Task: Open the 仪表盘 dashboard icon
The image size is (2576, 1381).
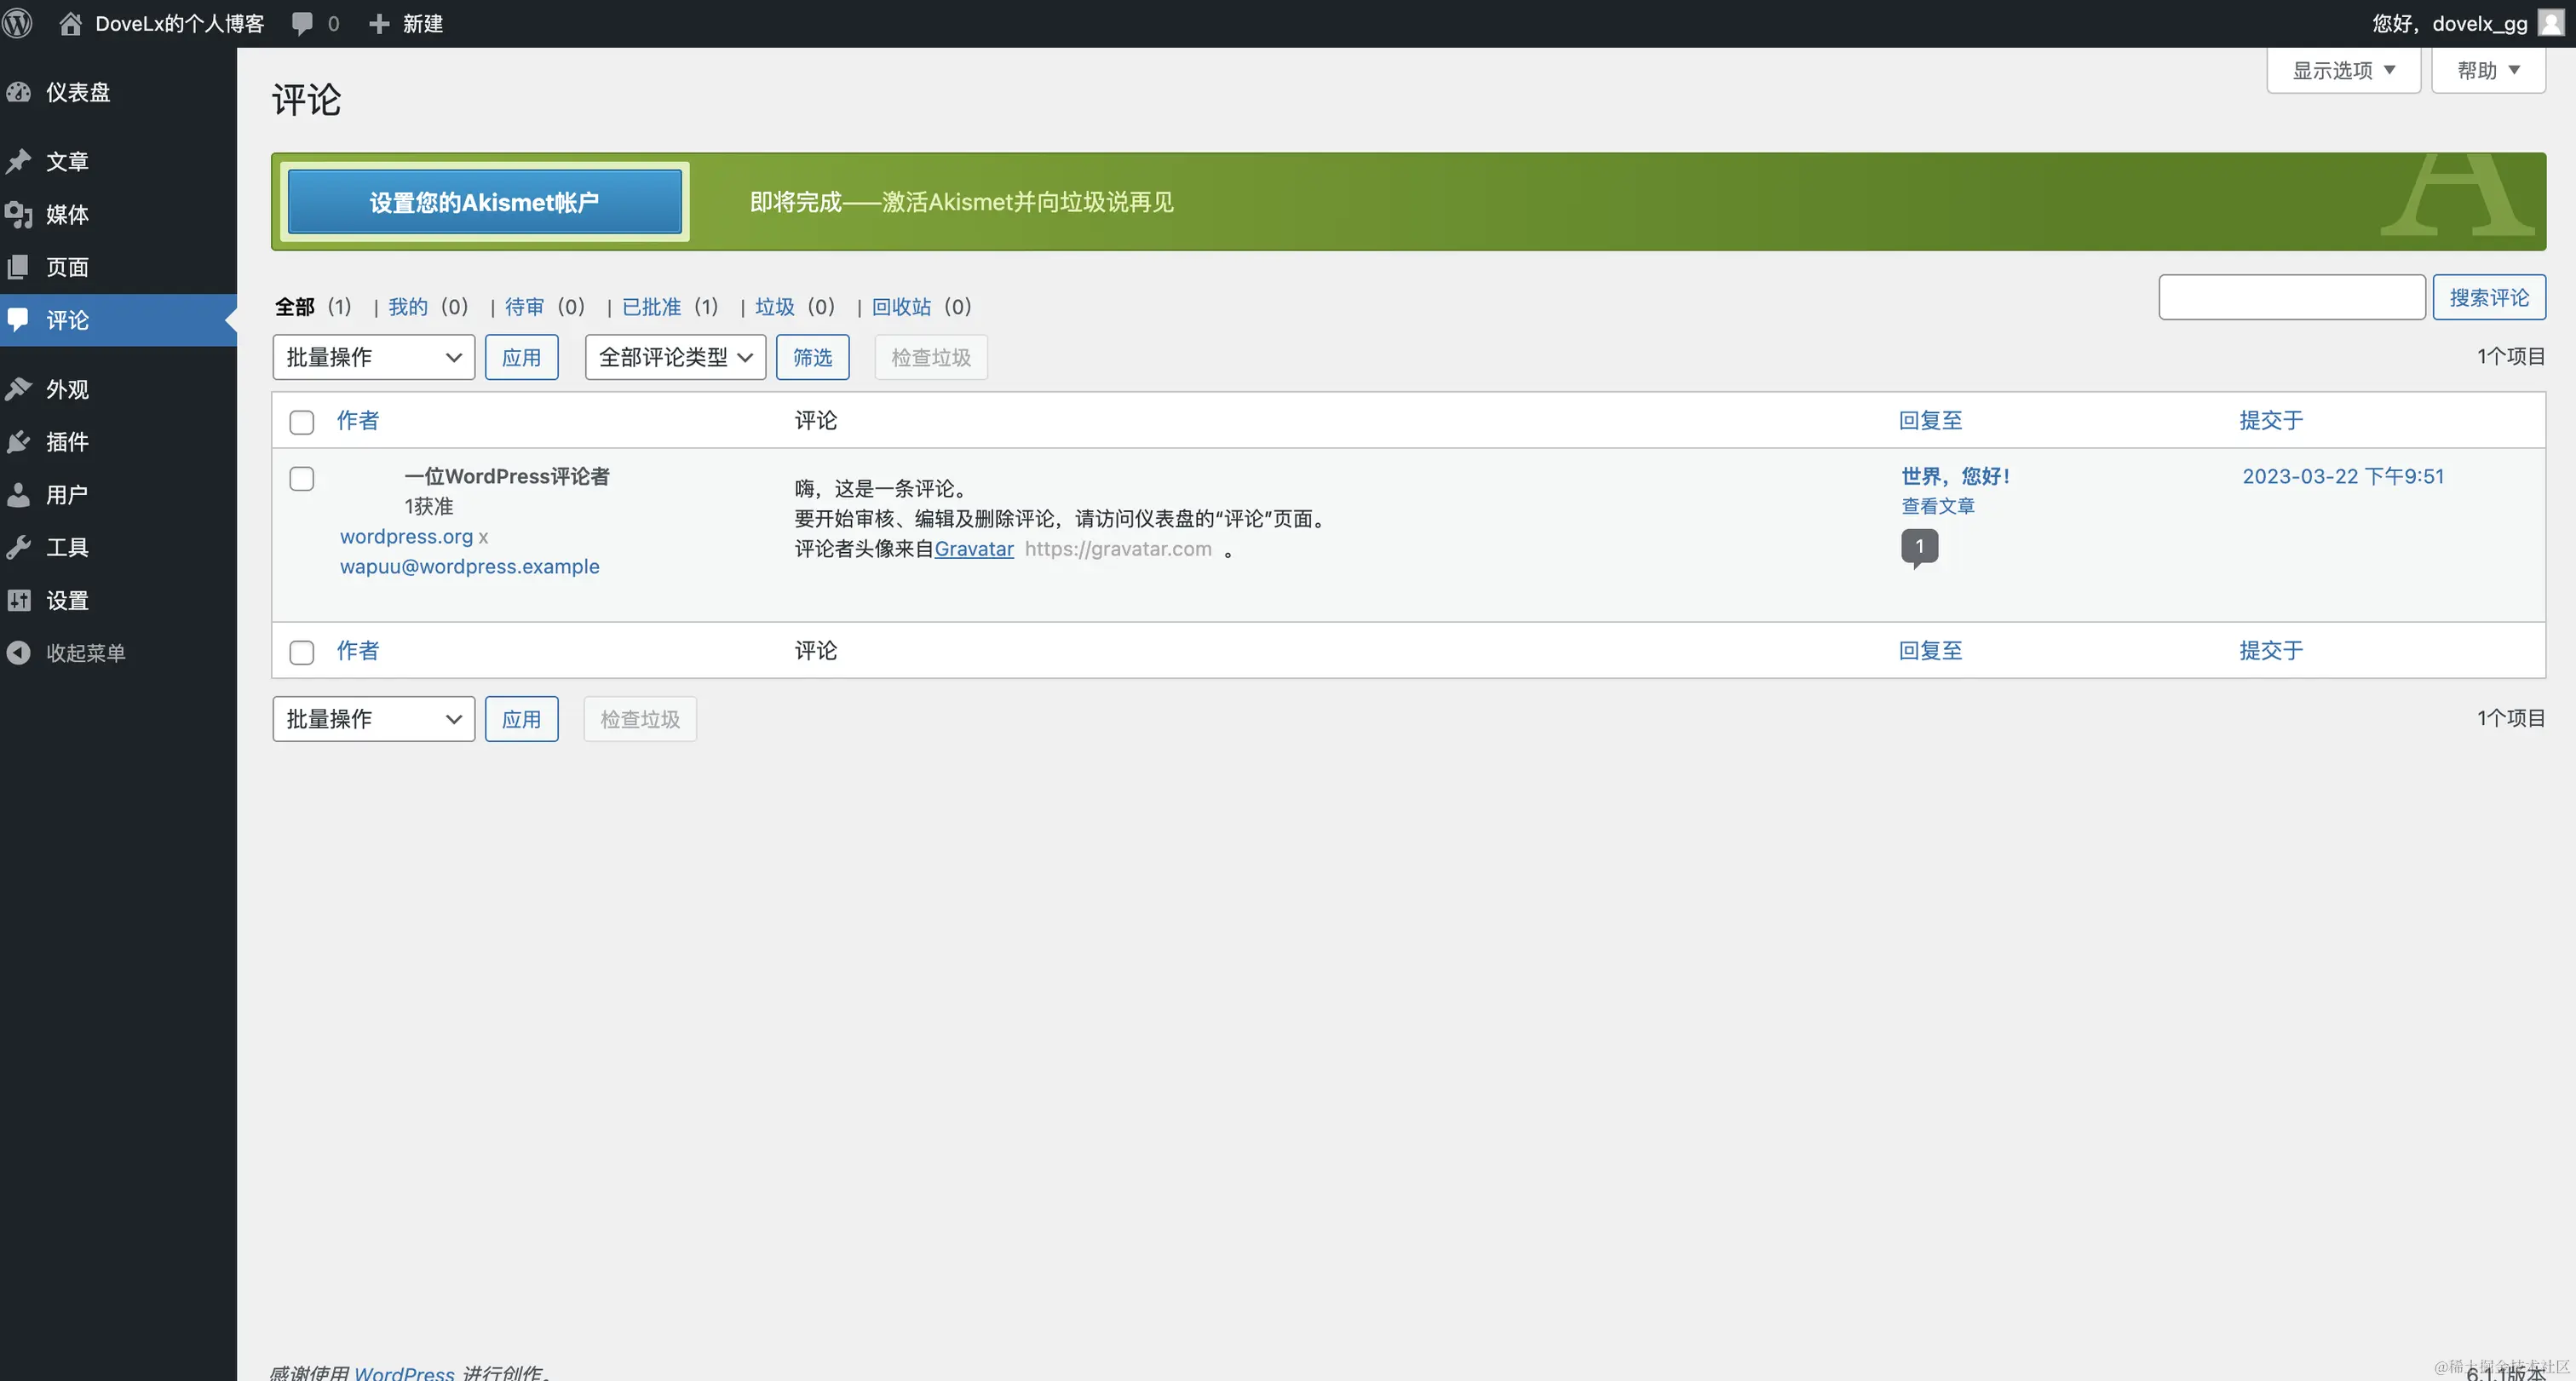Action: [x=19, y=92]
